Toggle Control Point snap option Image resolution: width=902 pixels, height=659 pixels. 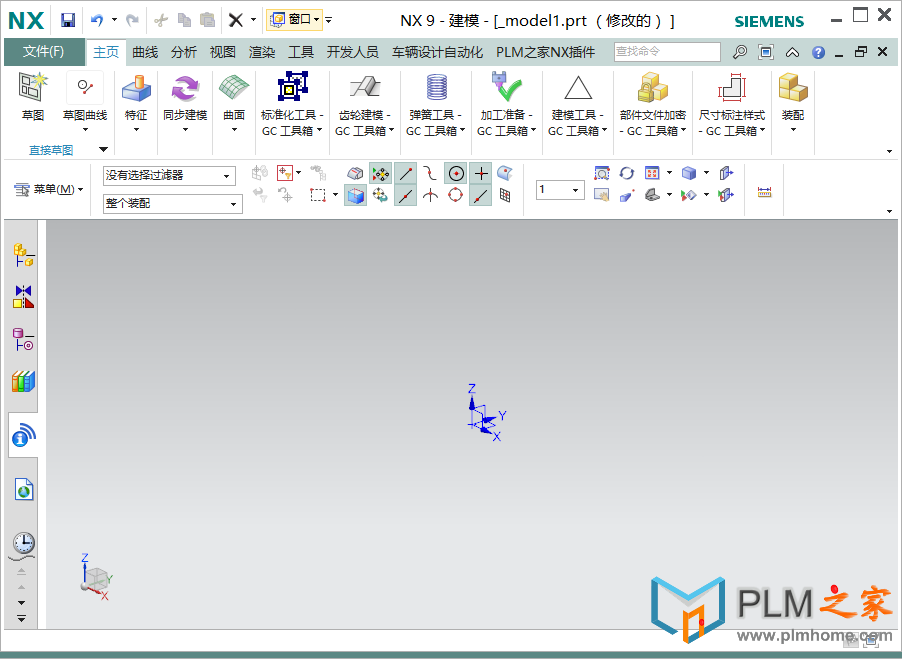tap(431, 174)
